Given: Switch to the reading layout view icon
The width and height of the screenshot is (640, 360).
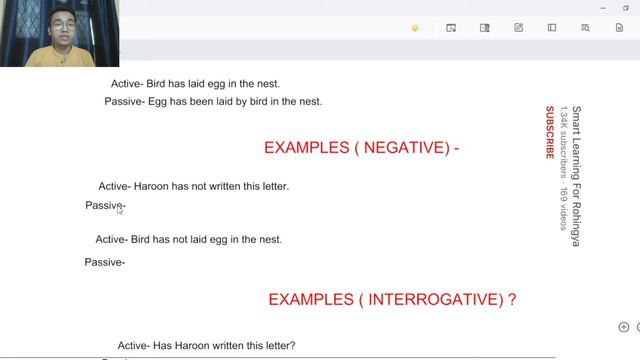Looking at the screenshot, I should (x=484, y=28).
